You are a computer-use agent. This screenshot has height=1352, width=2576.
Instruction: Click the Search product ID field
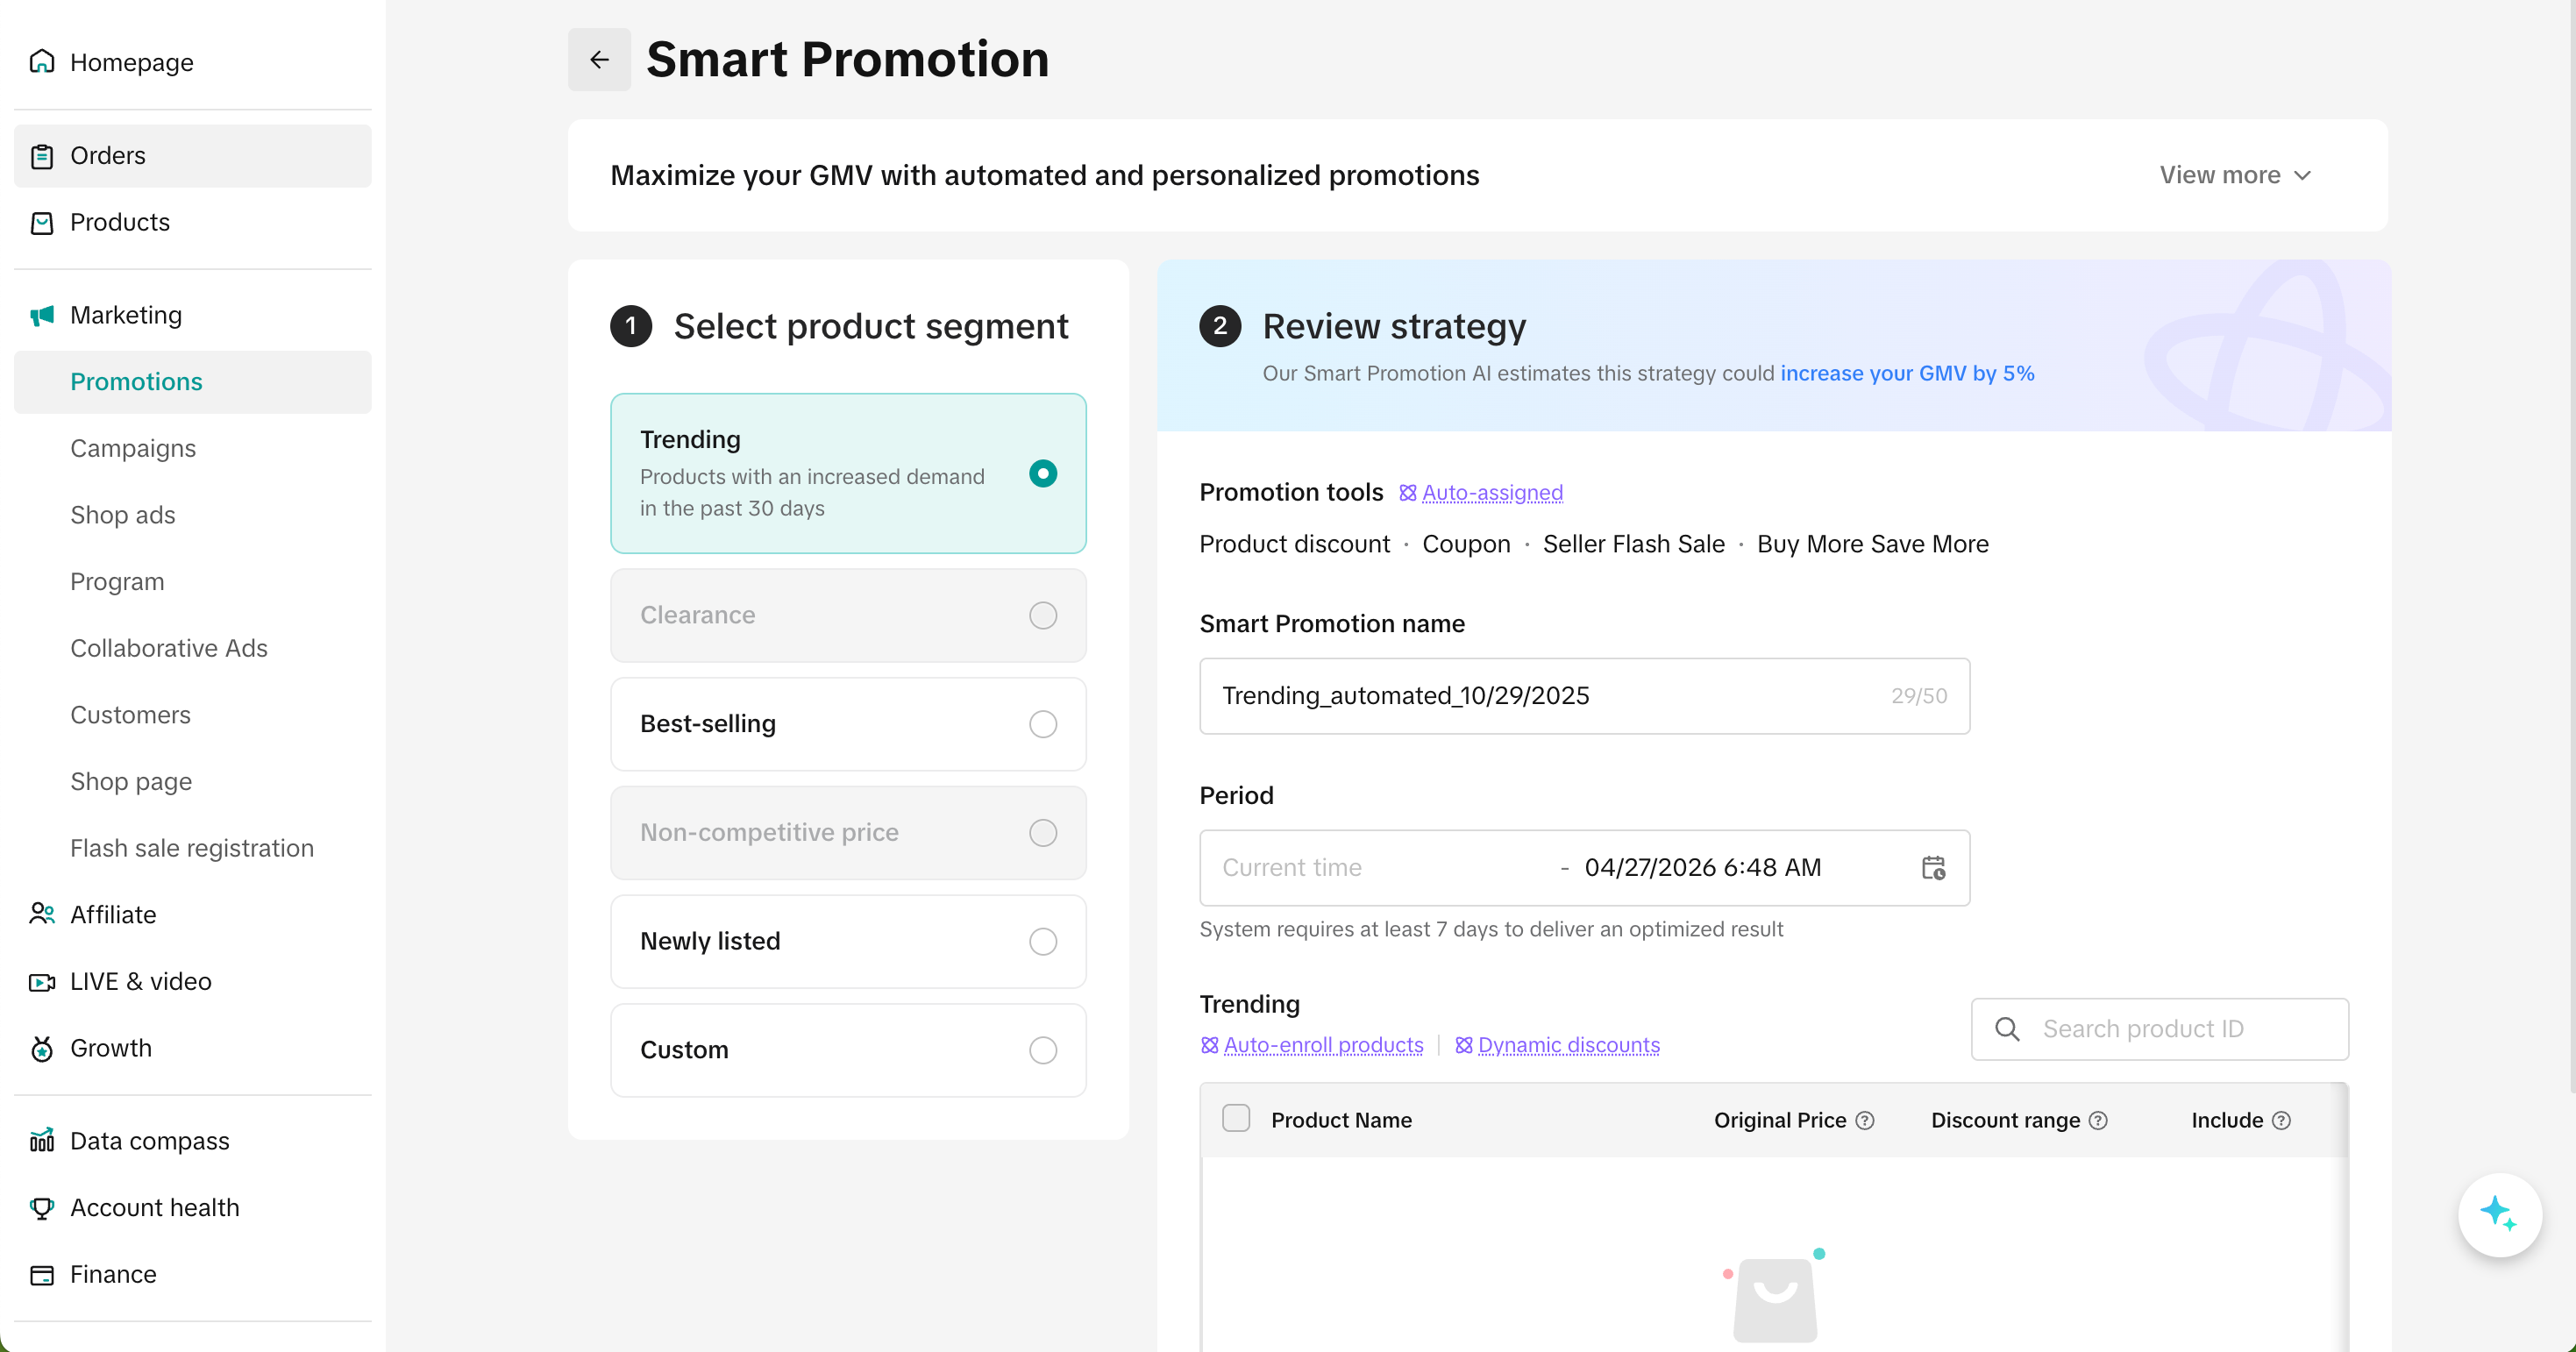click(2180, 1028)
